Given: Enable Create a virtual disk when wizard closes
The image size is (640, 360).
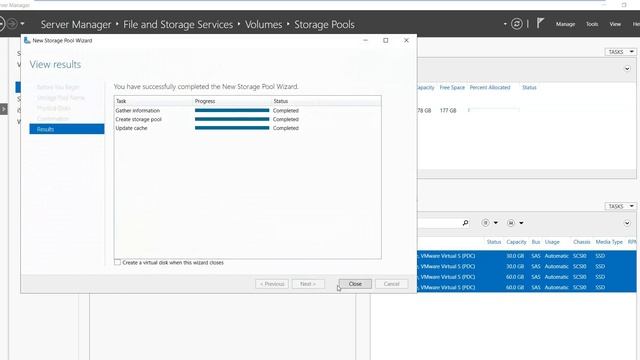Looking at the screenshot, I should 118,262.
